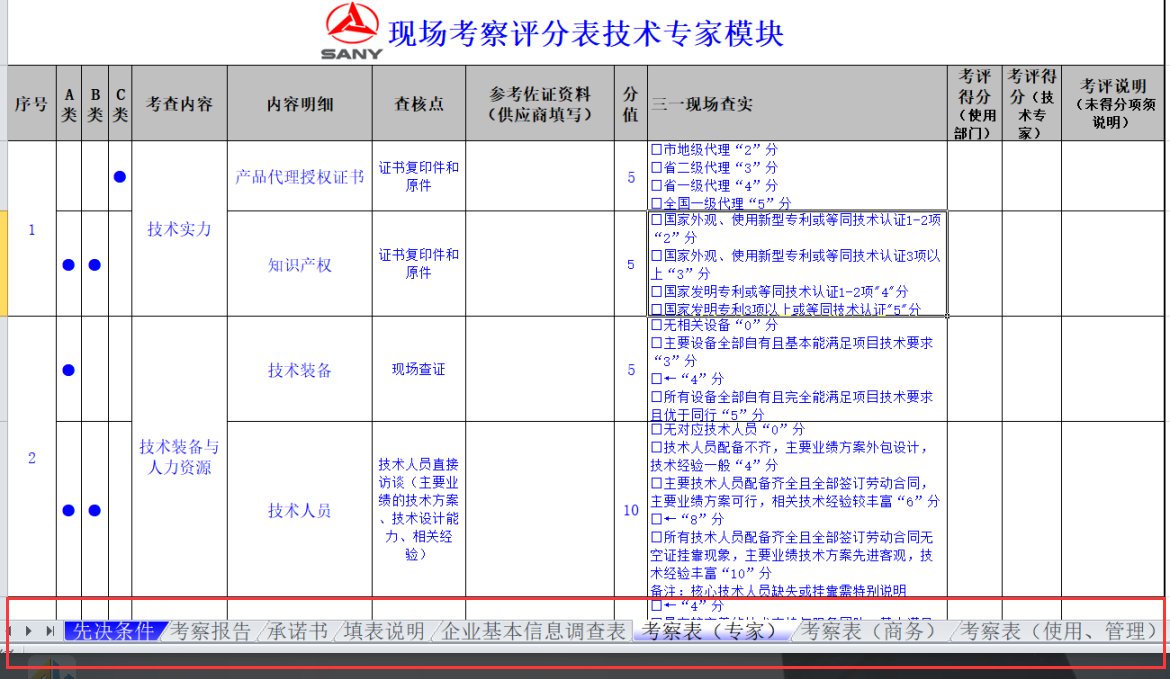The image size is (1170, 679).
Task: Select score 5 in the 技术装备 row
Action: (631, 370)
